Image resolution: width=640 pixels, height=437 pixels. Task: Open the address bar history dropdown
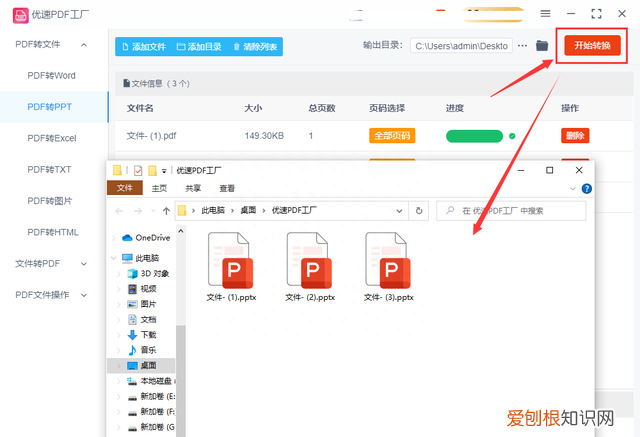(x=399, y=211)
